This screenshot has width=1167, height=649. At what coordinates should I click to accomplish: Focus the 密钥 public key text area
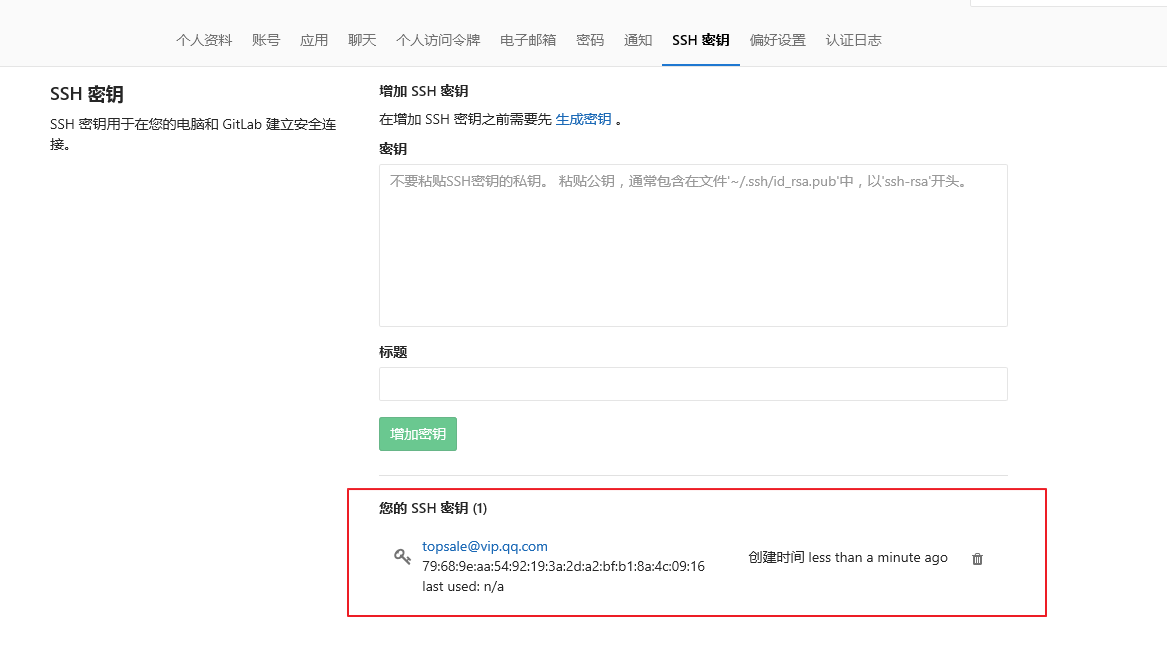click(692, 245)
